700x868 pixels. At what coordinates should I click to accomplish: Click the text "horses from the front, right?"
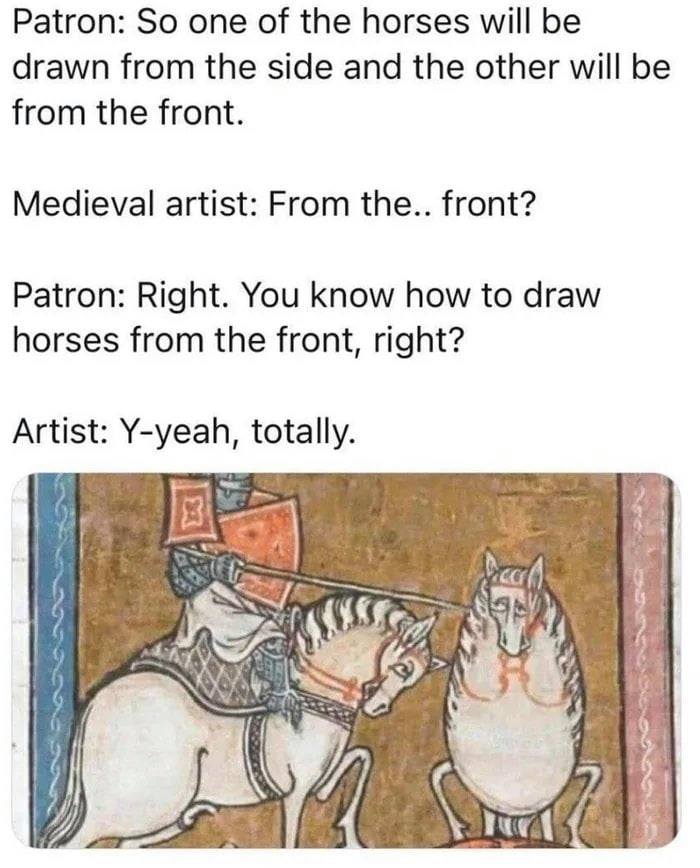236,339
